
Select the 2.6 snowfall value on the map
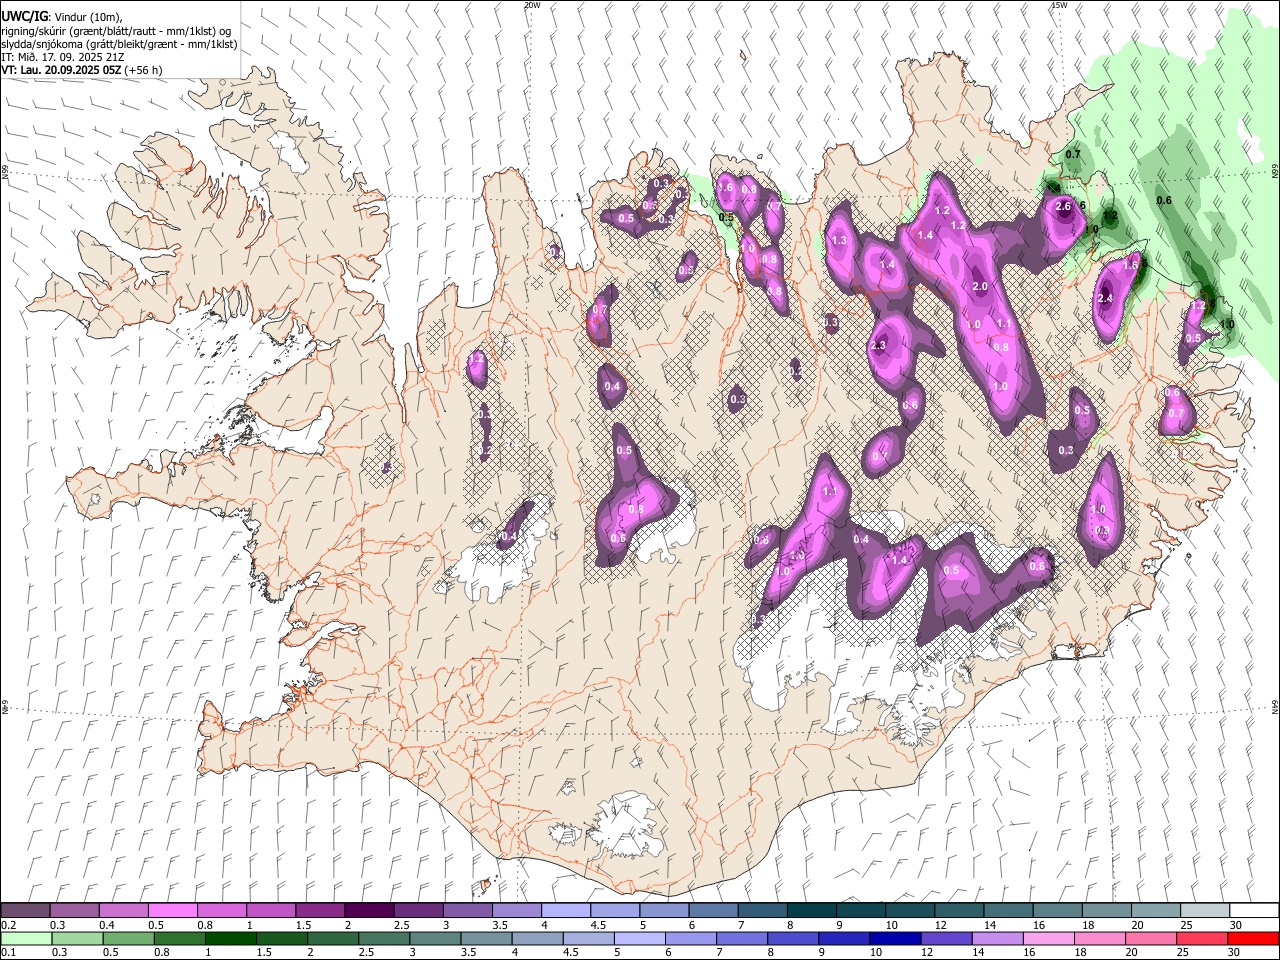(1063, 206)
